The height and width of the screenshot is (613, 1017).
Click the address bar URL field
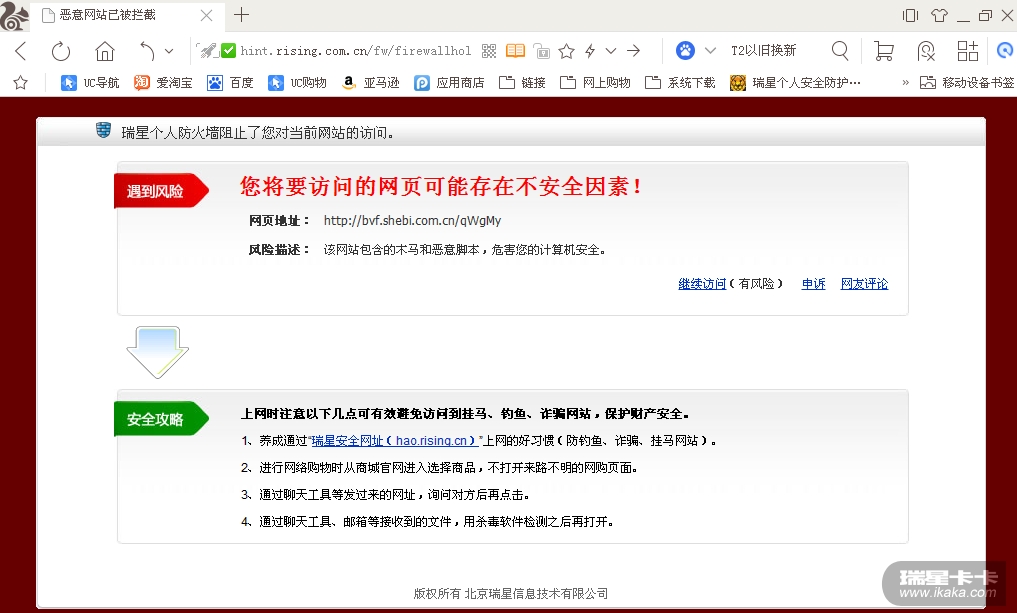pyautogui.click(x=355, y=51)
